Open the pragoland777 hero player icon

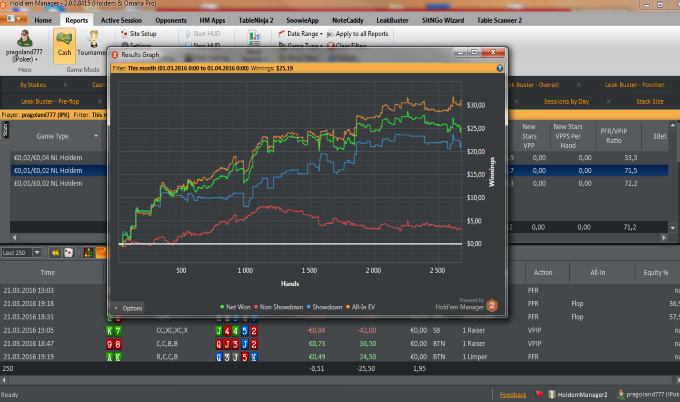pyautogui.click(x=24, y=39)
